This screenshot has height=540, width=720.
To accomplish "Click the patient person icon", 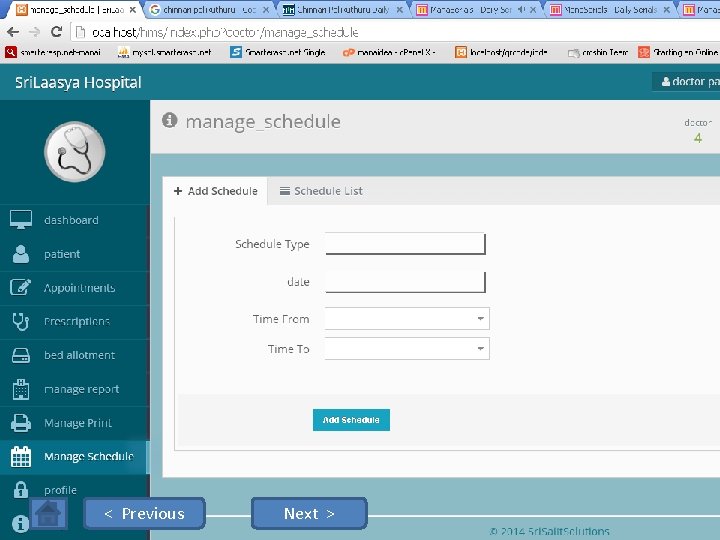I will (x=21, y=253).
